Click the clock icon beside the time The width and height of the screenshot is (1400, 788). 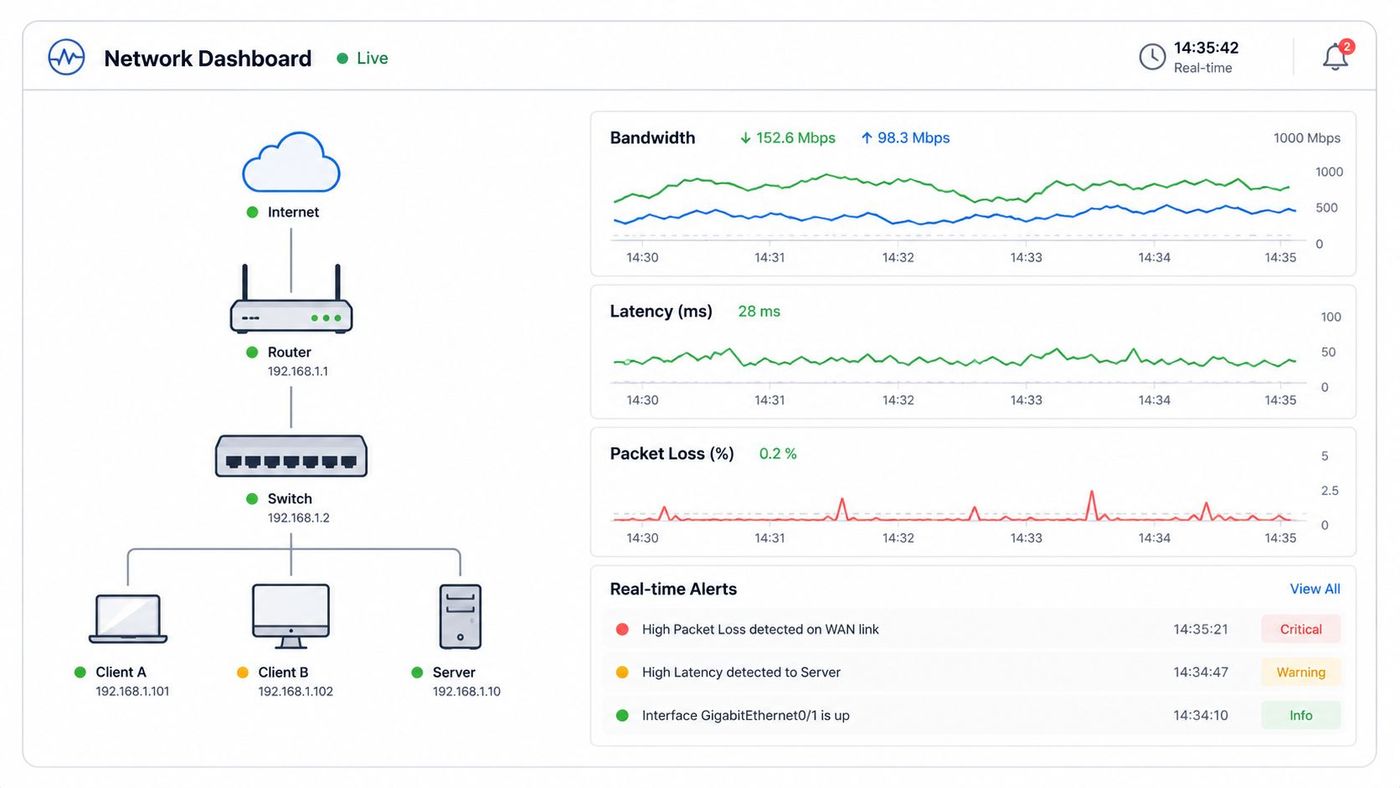tap(1153, 57)
